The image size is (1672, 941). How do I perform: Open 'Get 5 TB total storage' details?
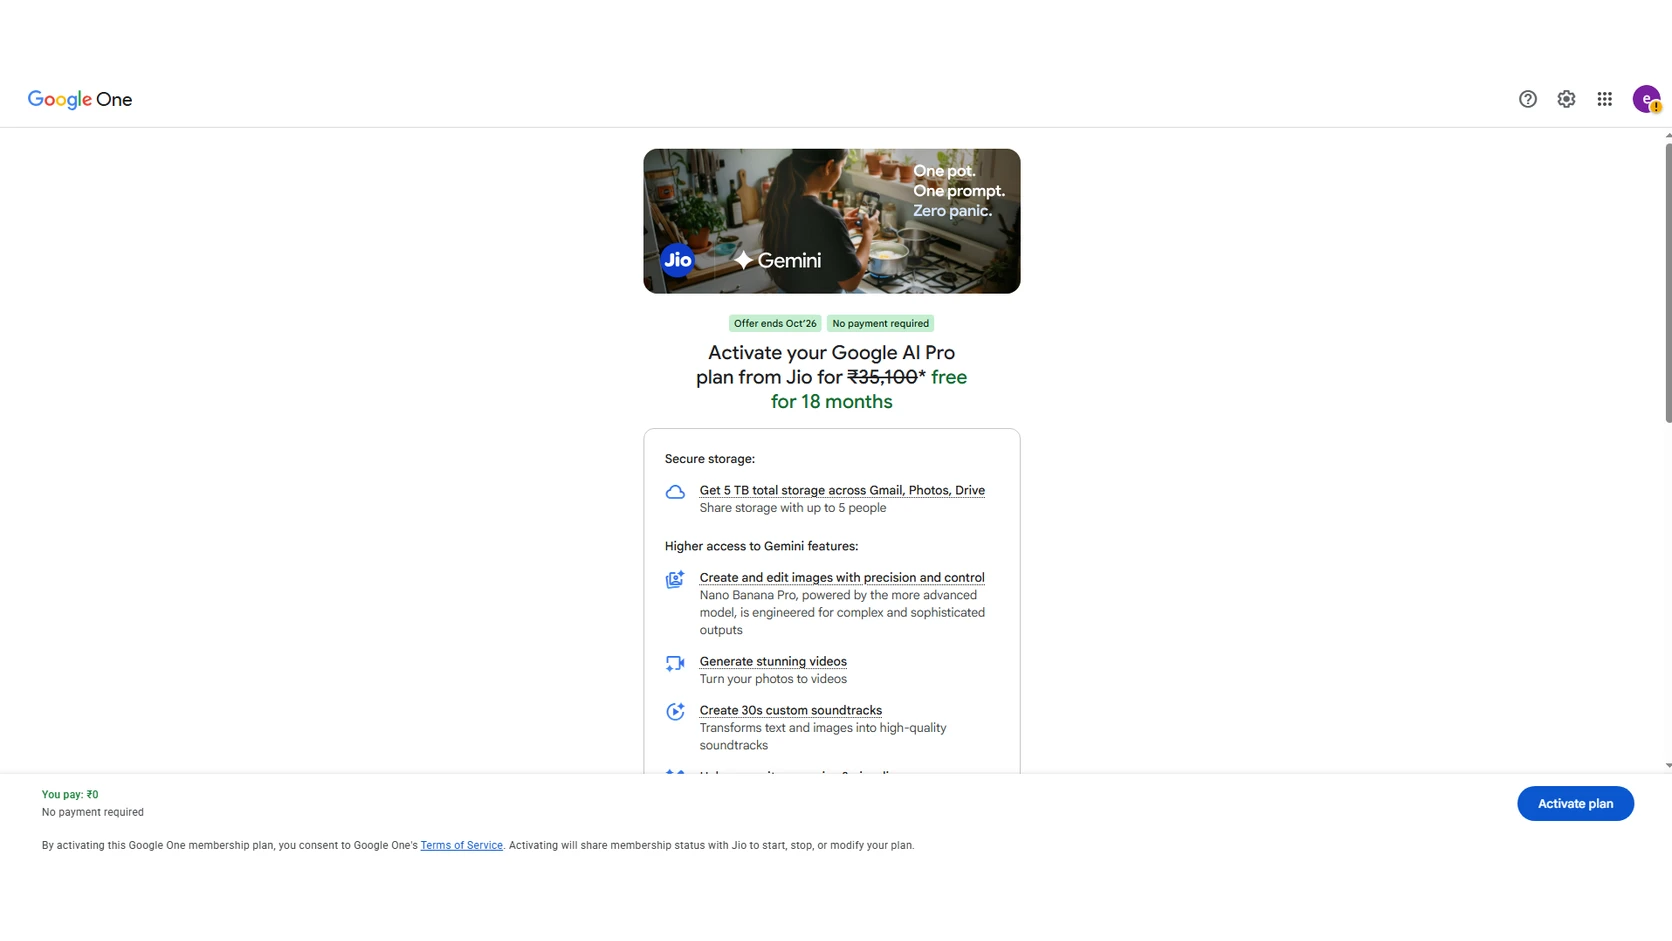click(x=842, y=490)
